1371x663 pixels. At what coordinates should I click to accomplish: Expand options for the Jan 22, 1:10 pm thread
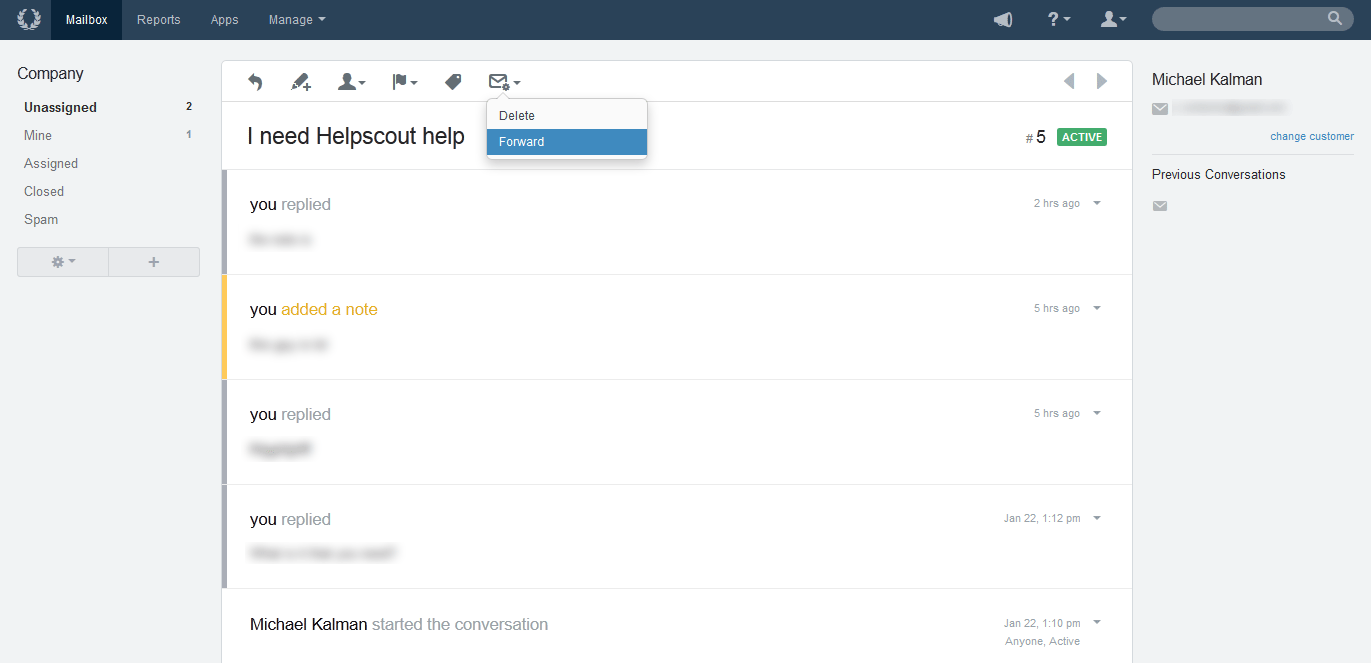pos(1097,623)
